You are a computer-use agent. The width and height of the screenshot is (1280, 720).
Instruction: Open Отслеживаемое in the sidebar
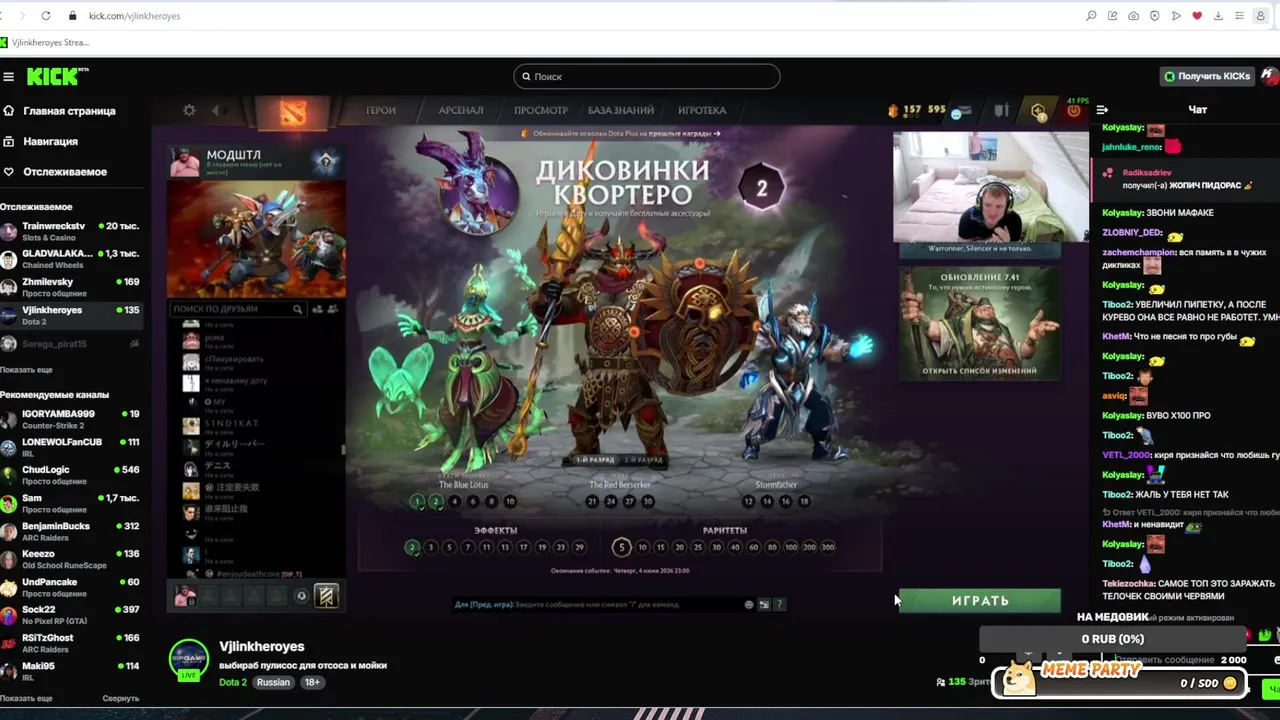coord(54,172)
